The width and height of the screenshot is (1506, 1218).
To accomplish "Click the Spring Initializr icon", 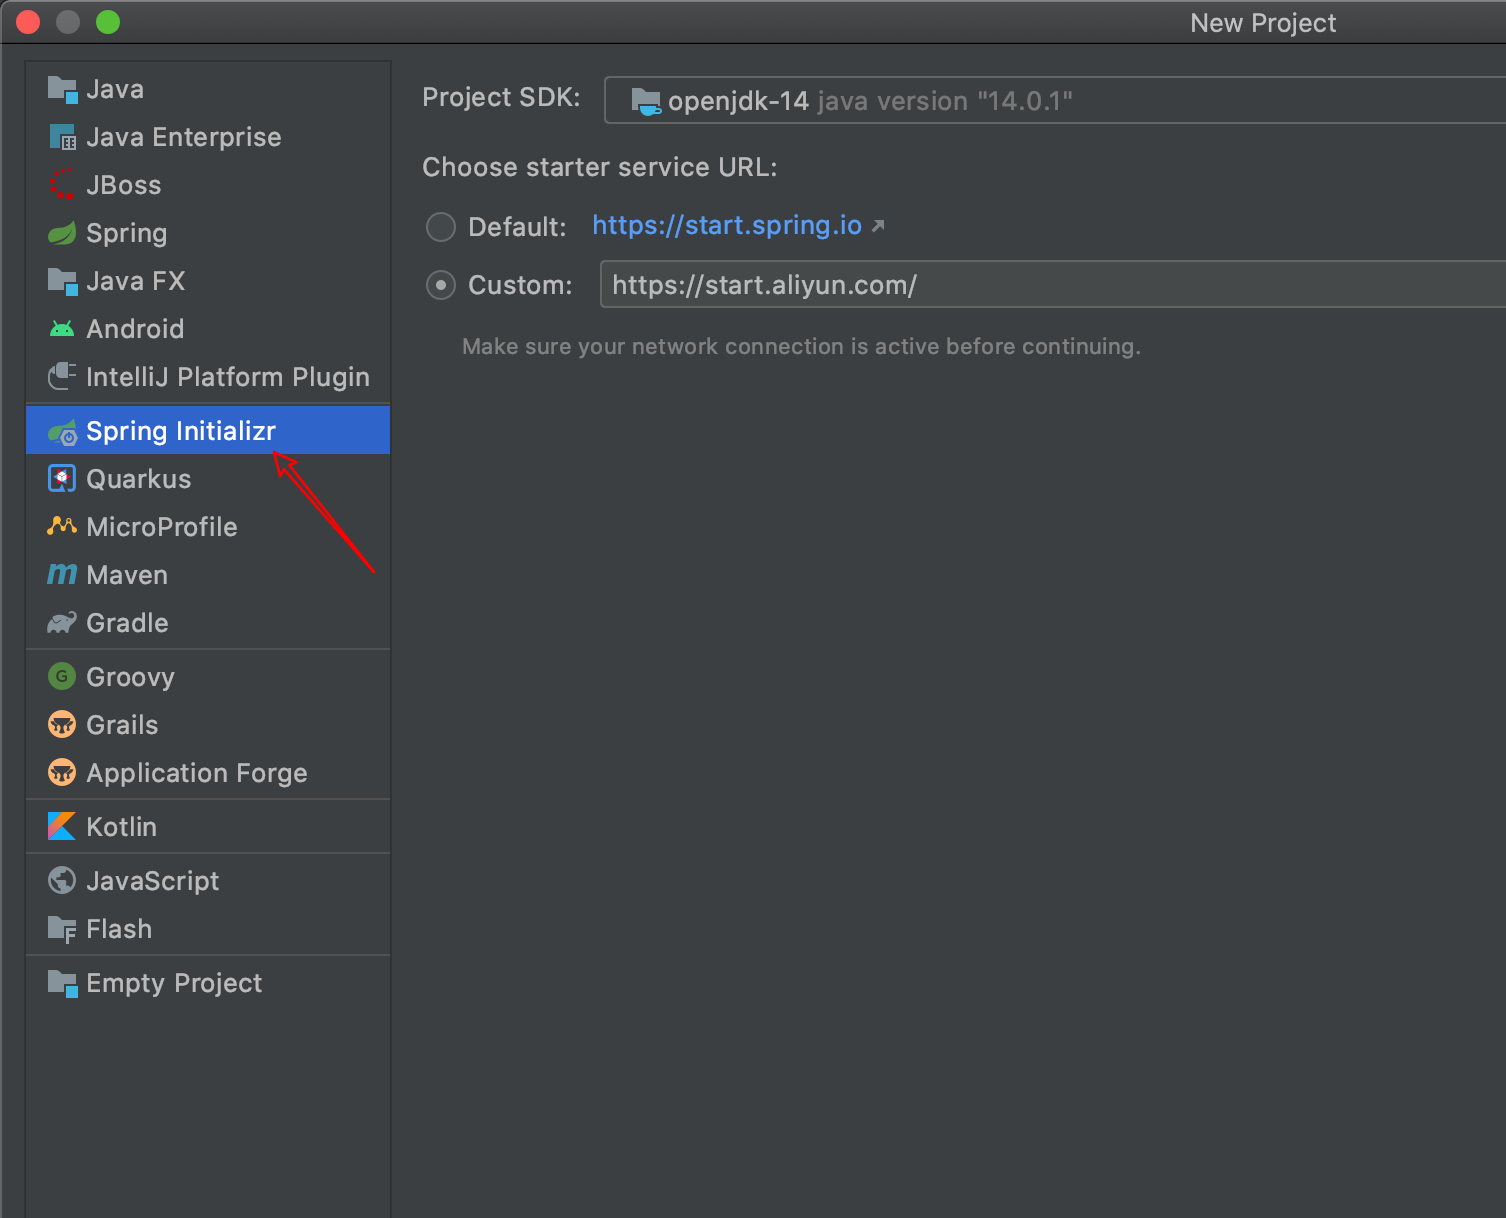I will pyautogui.click(x=62, y=432).
